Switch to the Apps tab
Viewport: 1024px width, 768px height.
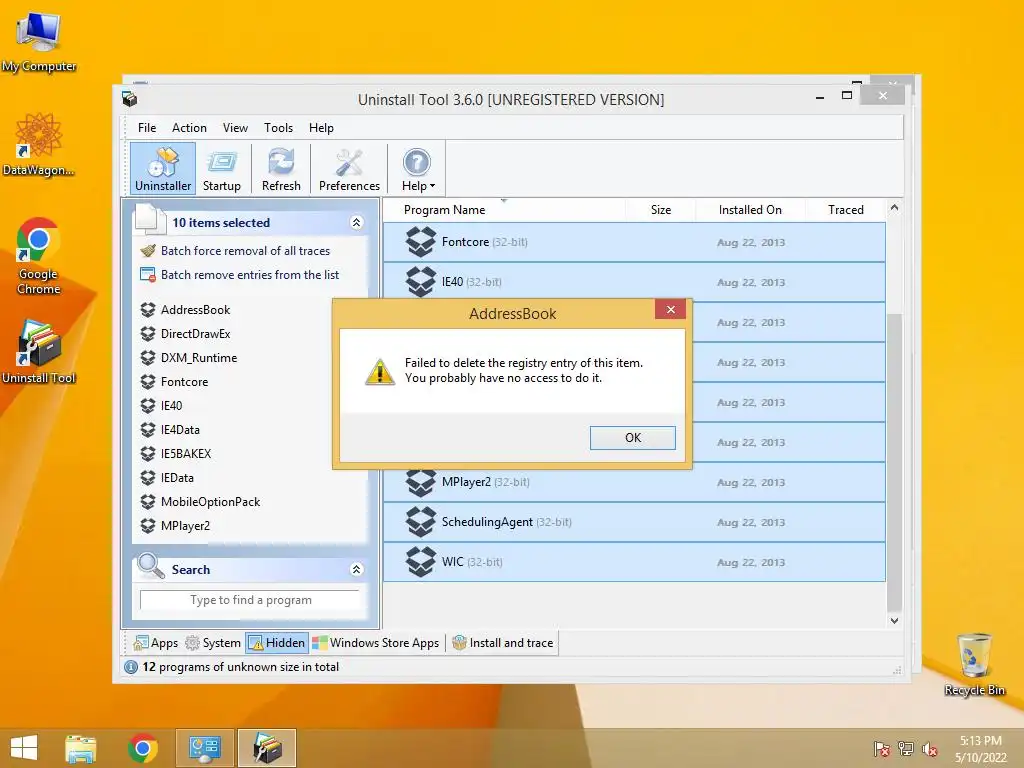pos(155,643)
